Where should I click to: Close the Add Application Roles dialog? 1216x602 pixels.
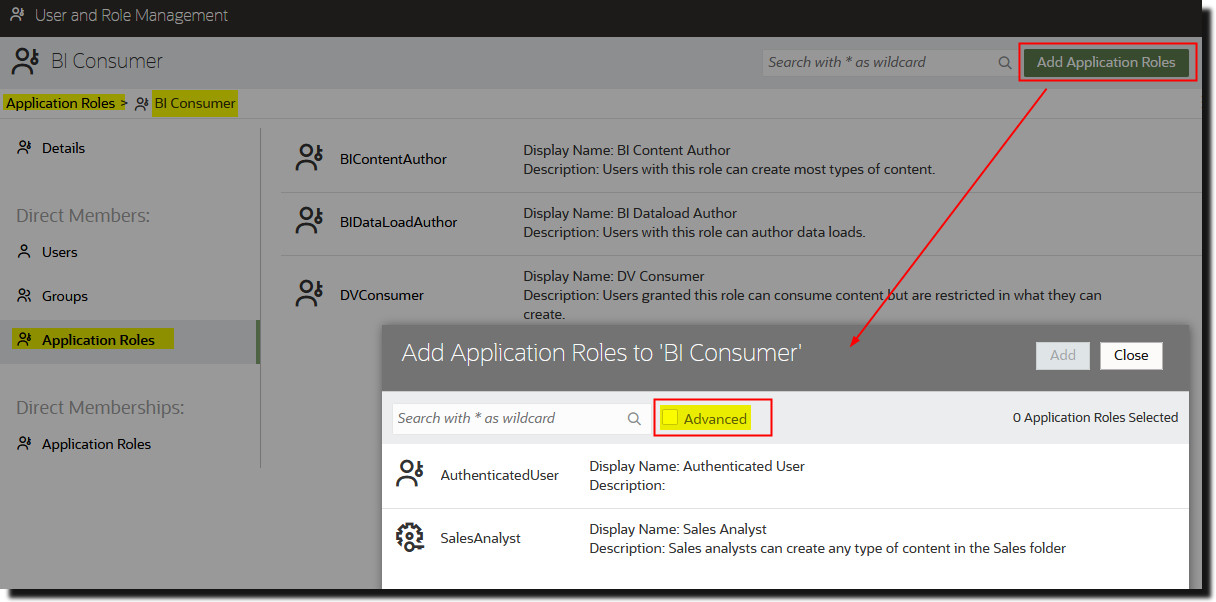(x=1131, y=355)
